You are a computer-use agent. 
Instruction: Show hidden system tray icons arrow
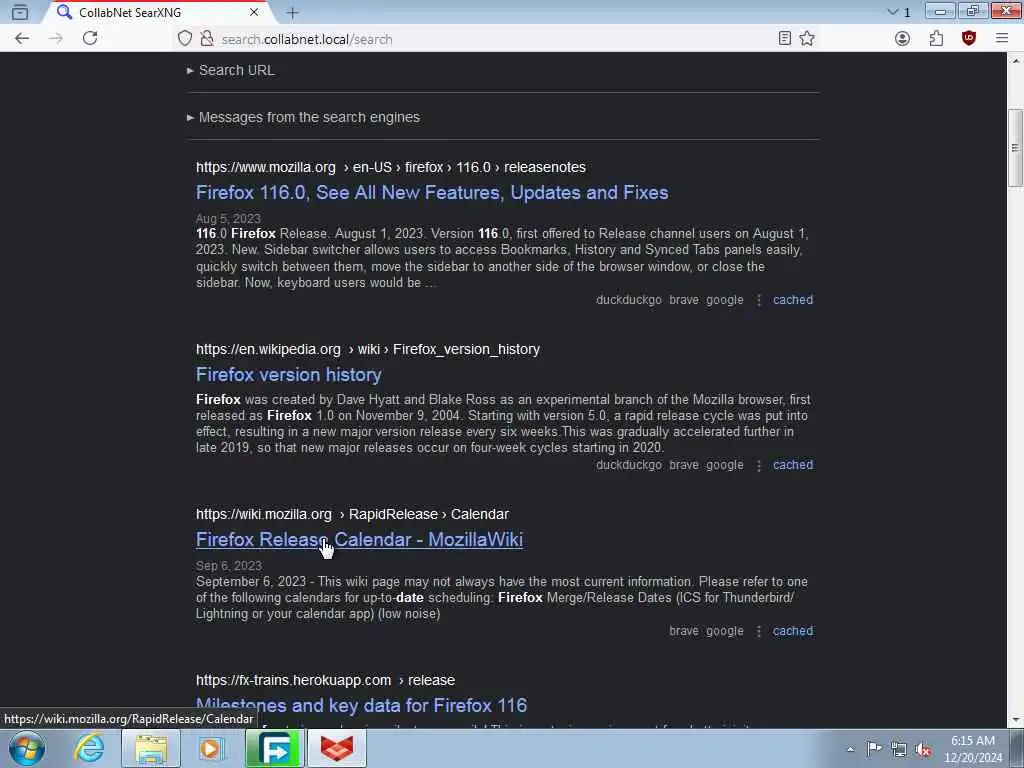point(850,749)
